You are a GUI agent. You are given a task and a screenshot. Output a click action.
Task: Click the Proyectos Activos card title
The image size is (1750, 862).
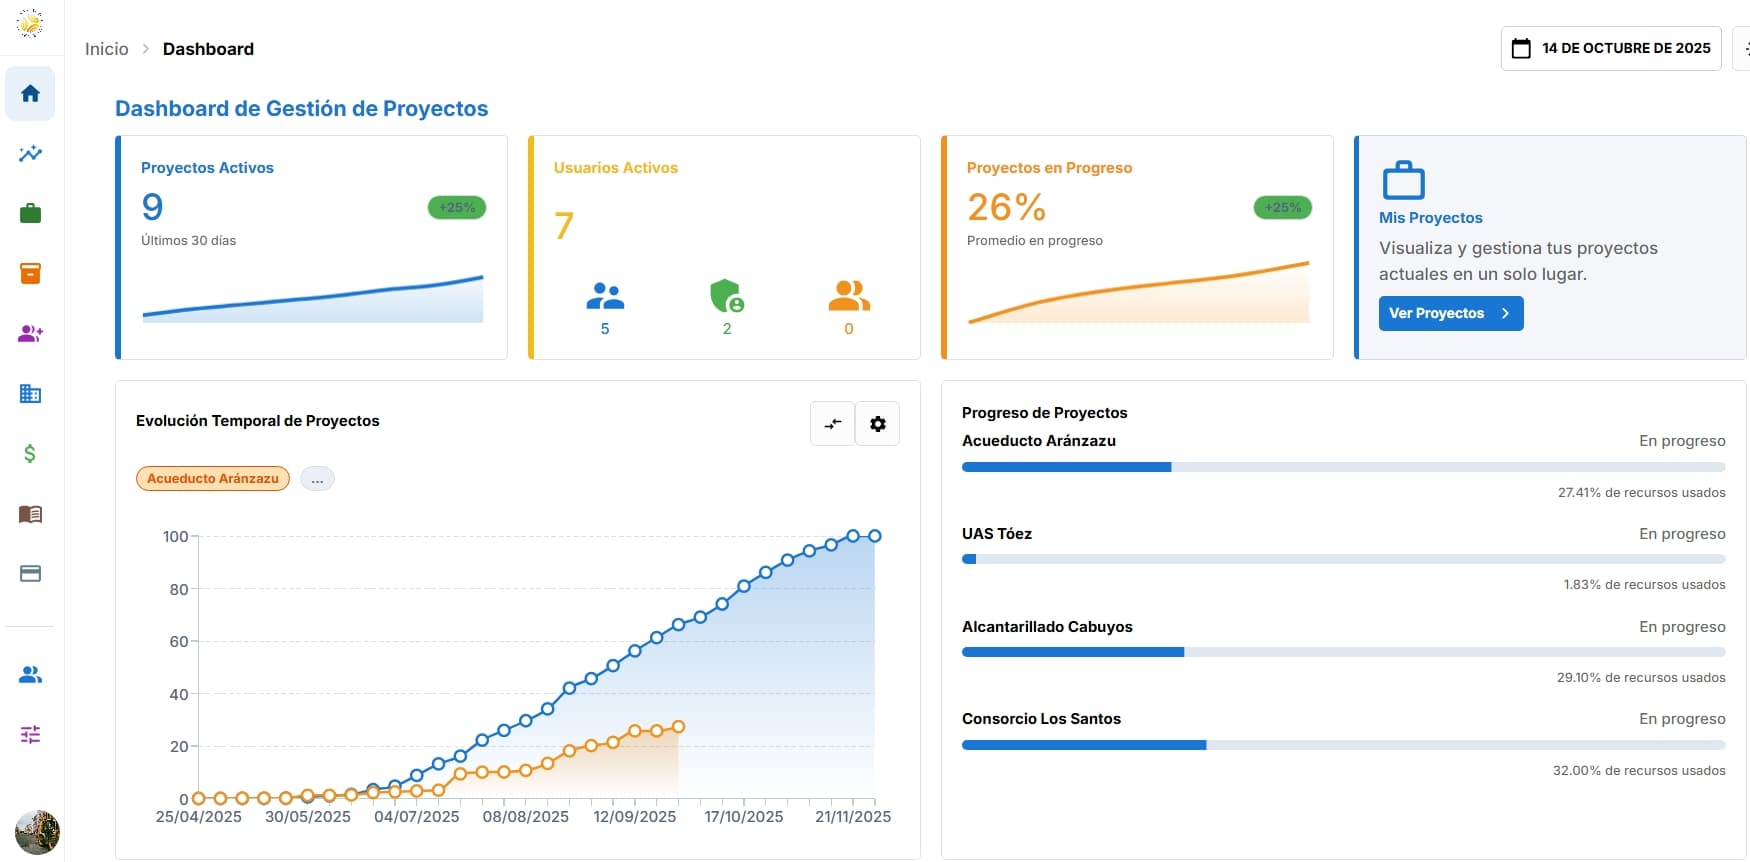pyautogui.click(x=207, y=168)
